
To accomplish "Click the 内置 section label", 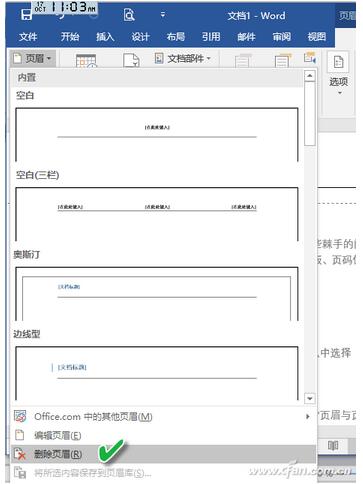I will 27,78.
